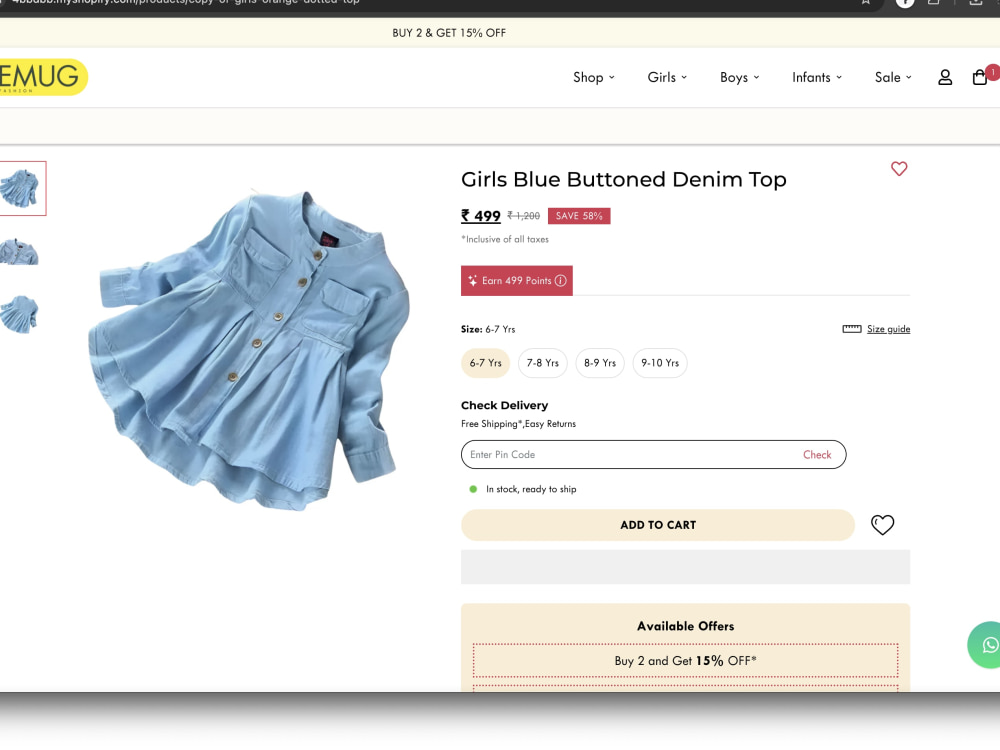Select size 9-10 Yrs
The image size is (1000, 750).
(660, 363)
